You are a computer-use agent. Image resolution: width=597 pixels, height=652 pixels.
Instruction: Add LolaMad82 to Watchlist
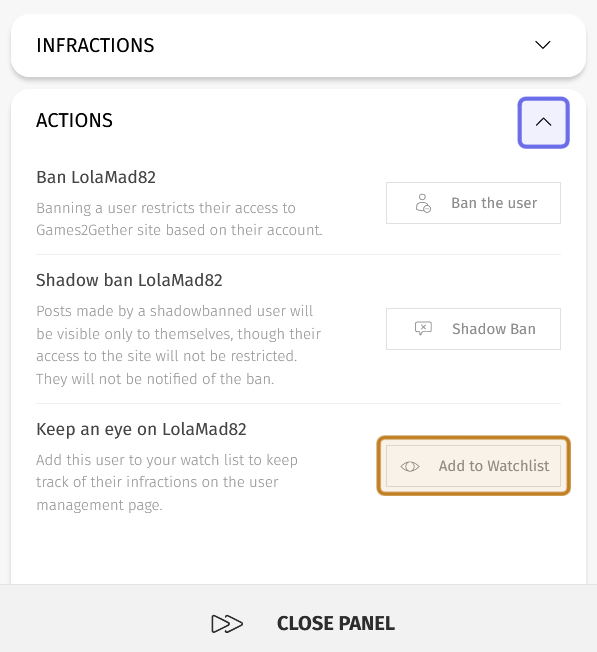473,466
